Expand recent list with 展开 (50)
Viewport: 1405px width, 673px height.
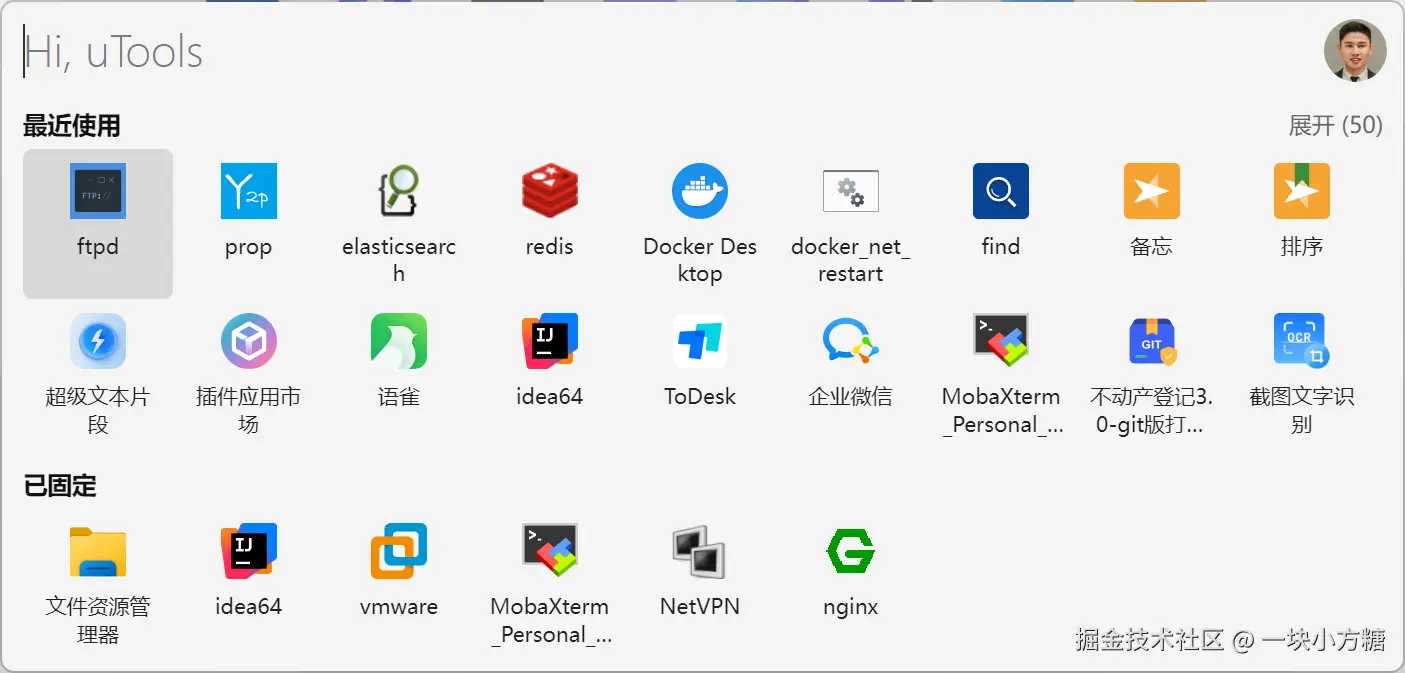click(1335, 125)
